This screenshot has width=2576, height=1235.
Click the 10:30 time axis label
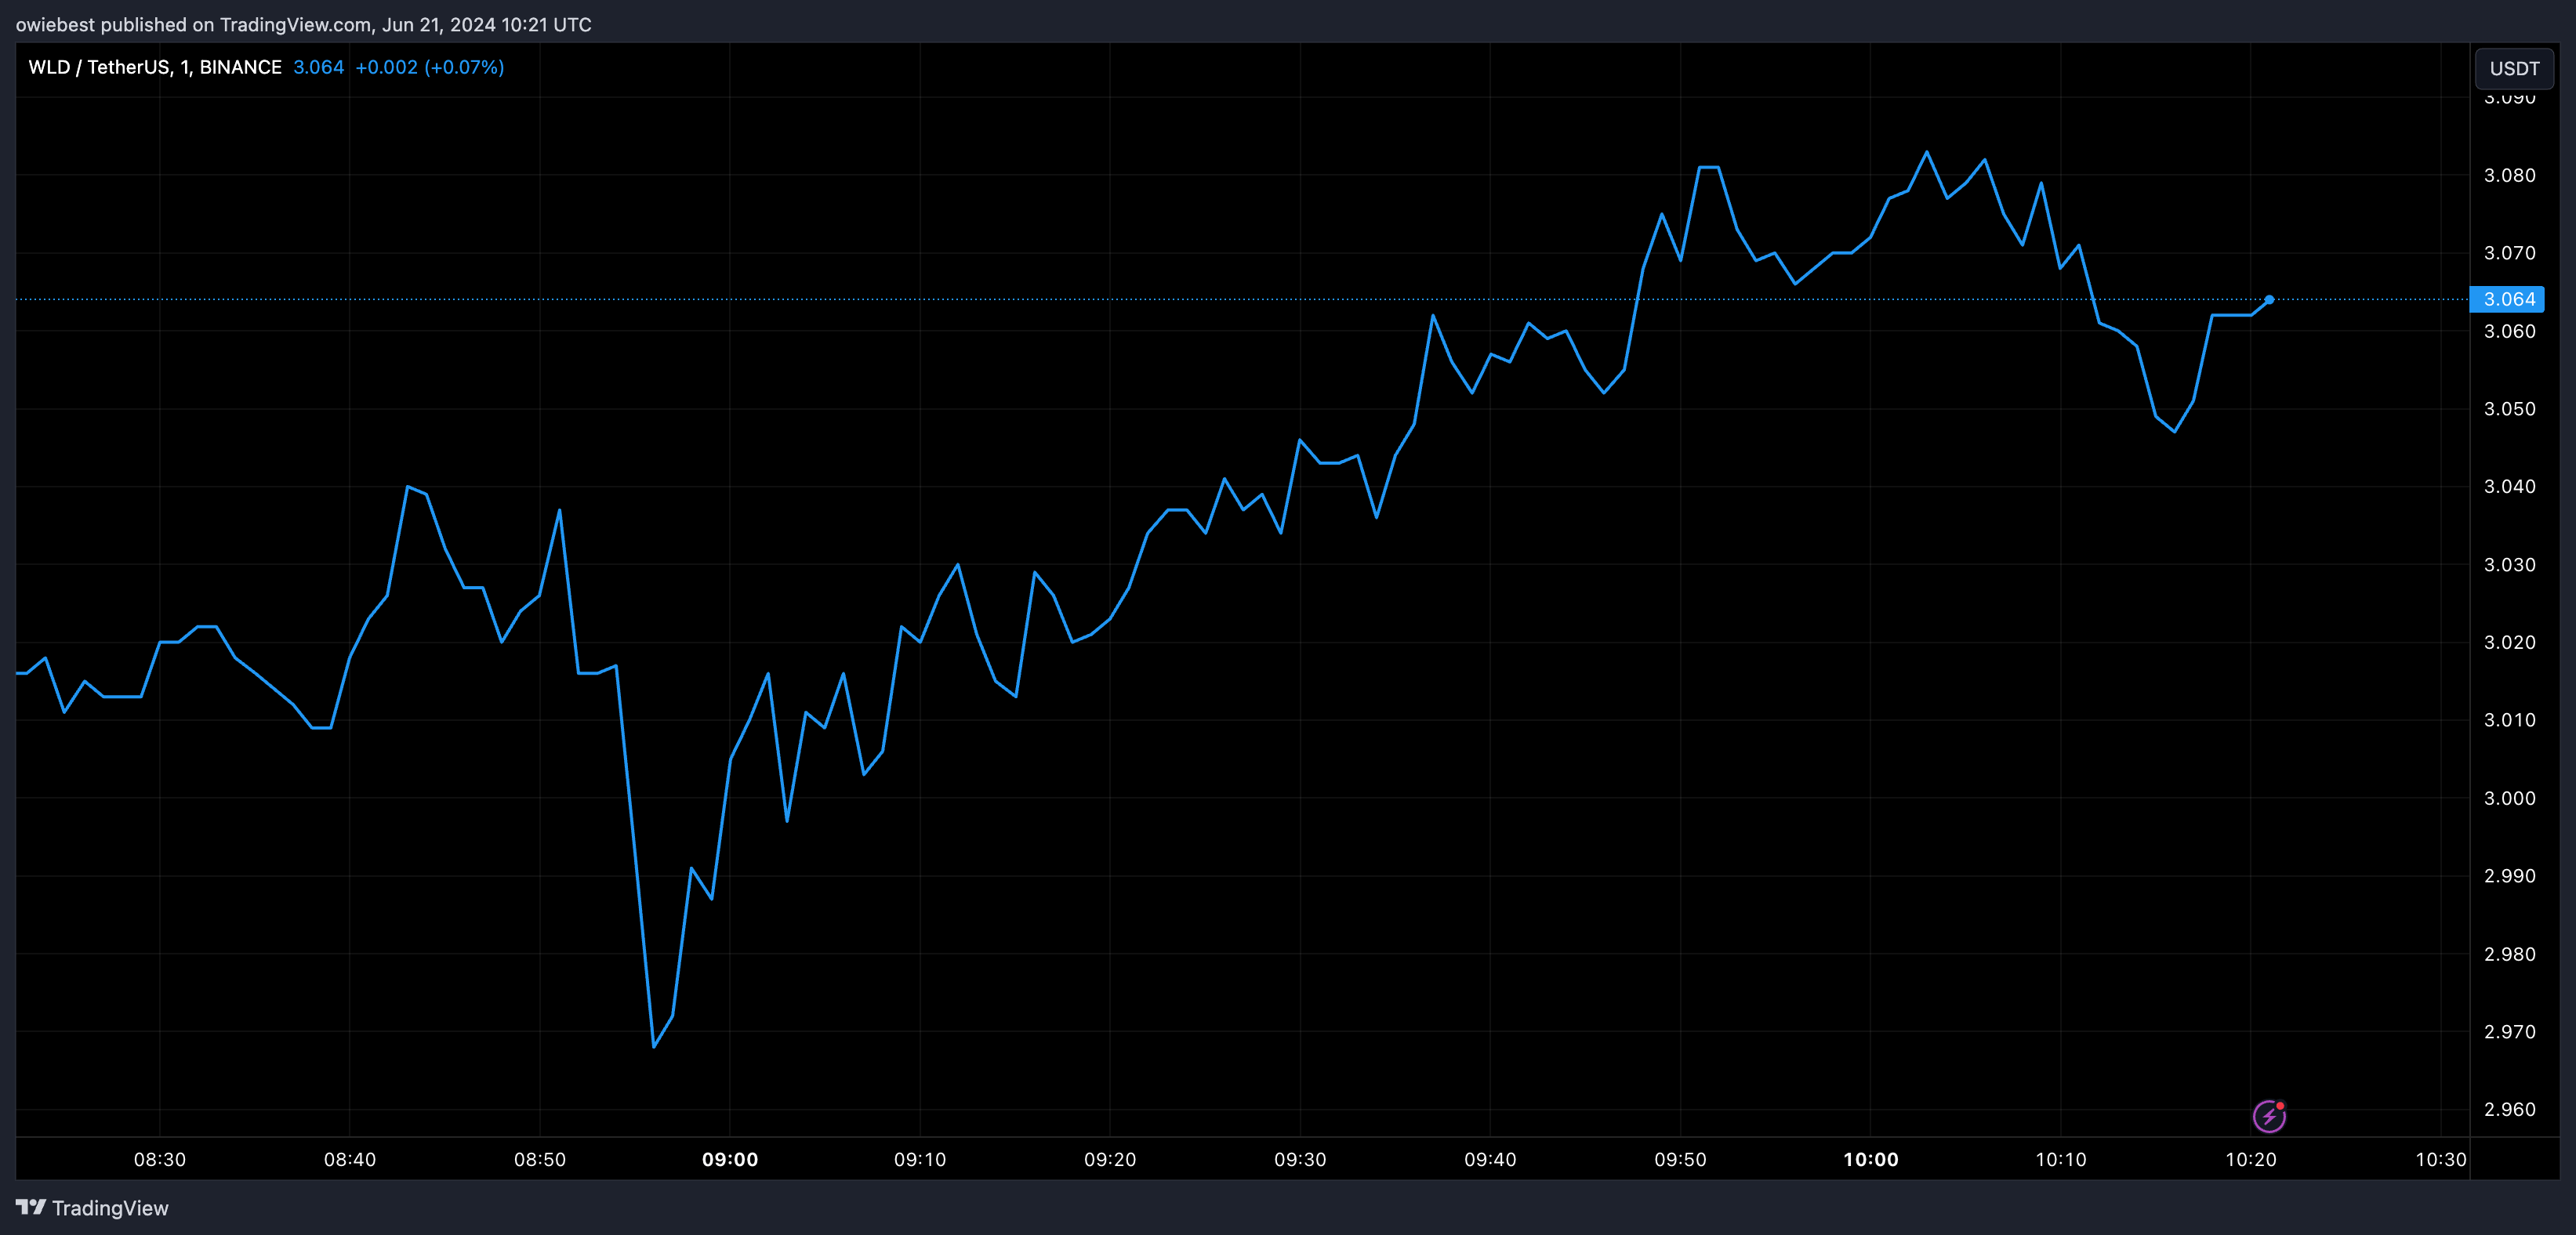(2440, 1159)
